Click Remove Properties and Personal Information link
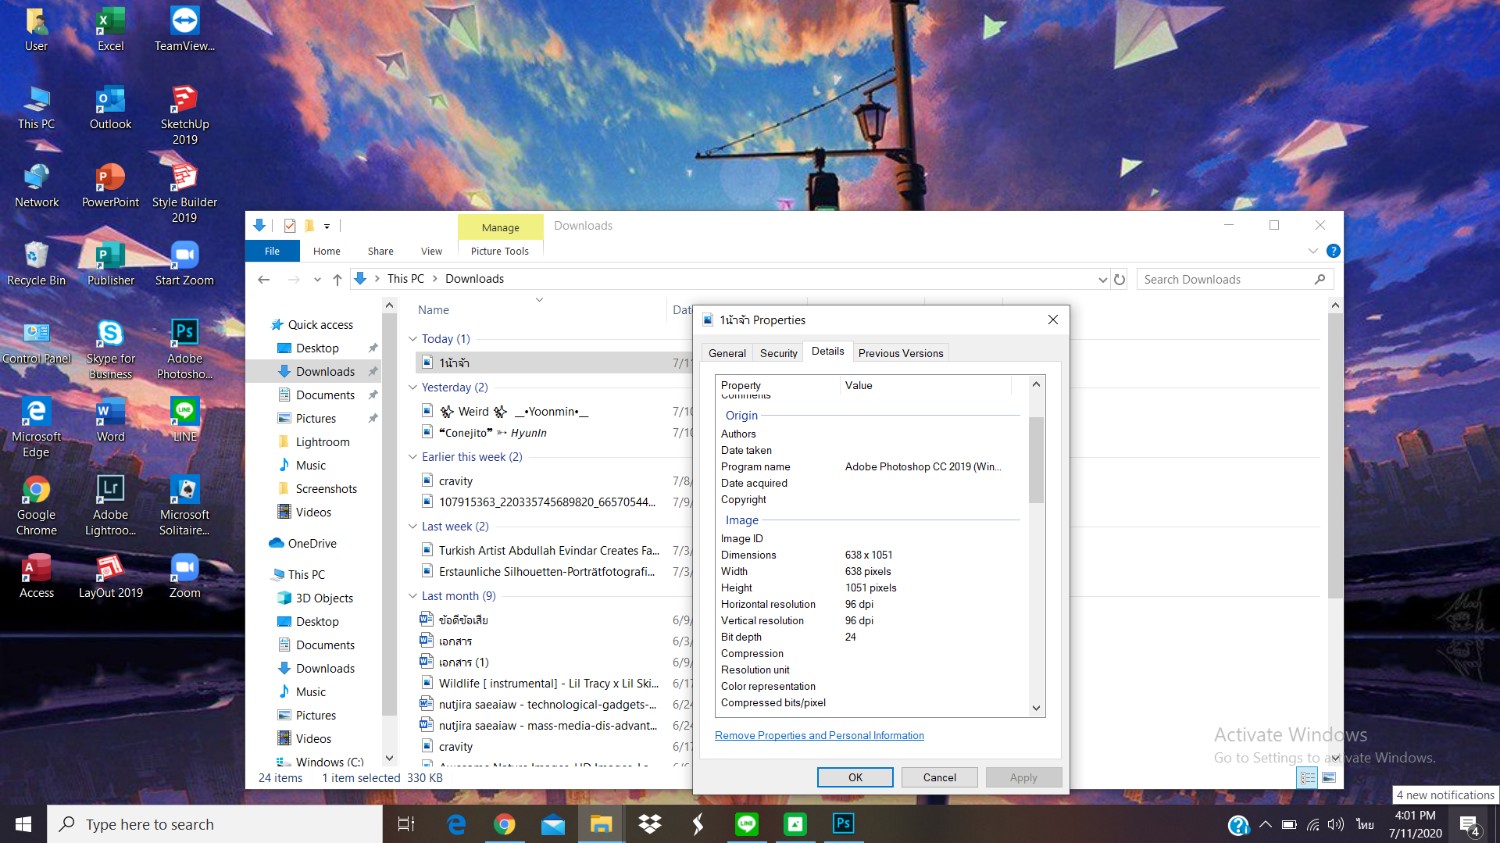This screenshot has width=1500, height=843. 819,735
